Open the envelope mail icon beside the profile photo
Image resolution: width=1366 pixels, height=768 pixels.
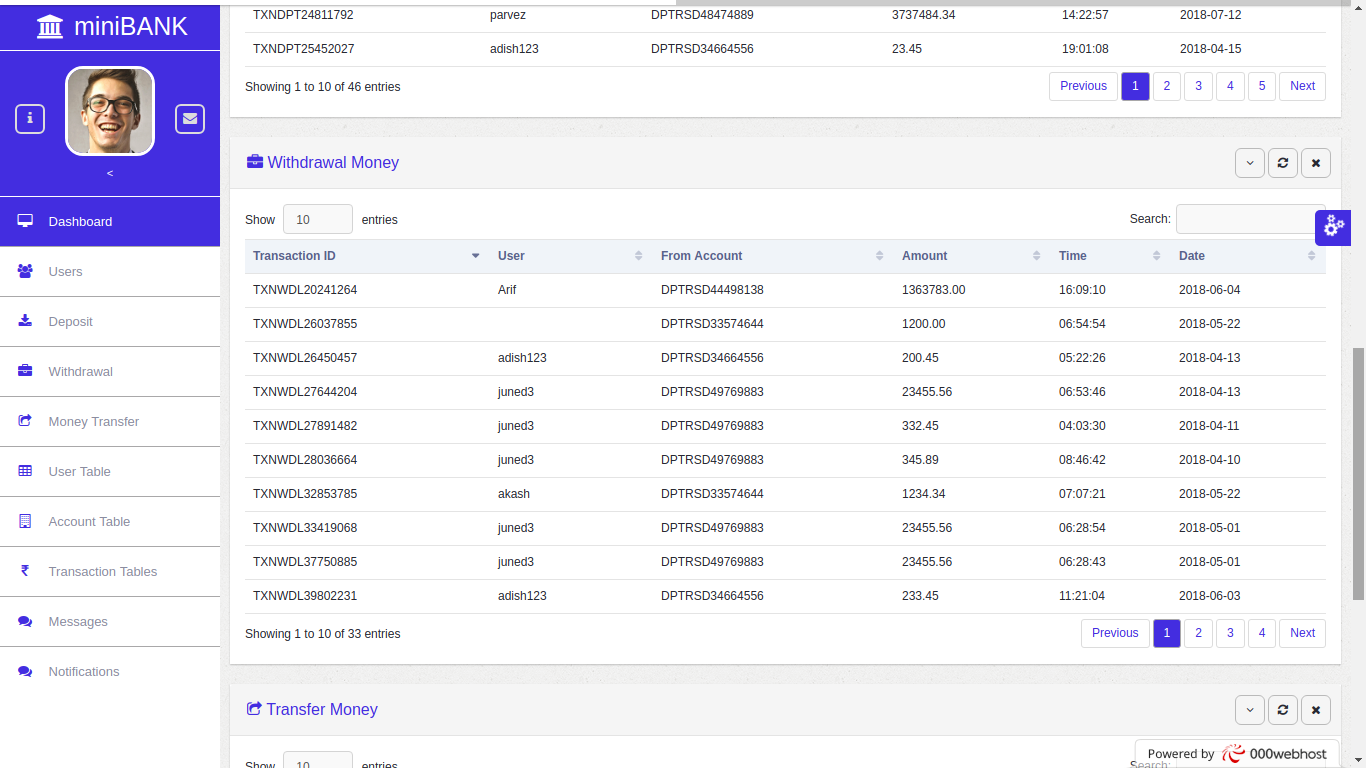(x=190, y=119)
